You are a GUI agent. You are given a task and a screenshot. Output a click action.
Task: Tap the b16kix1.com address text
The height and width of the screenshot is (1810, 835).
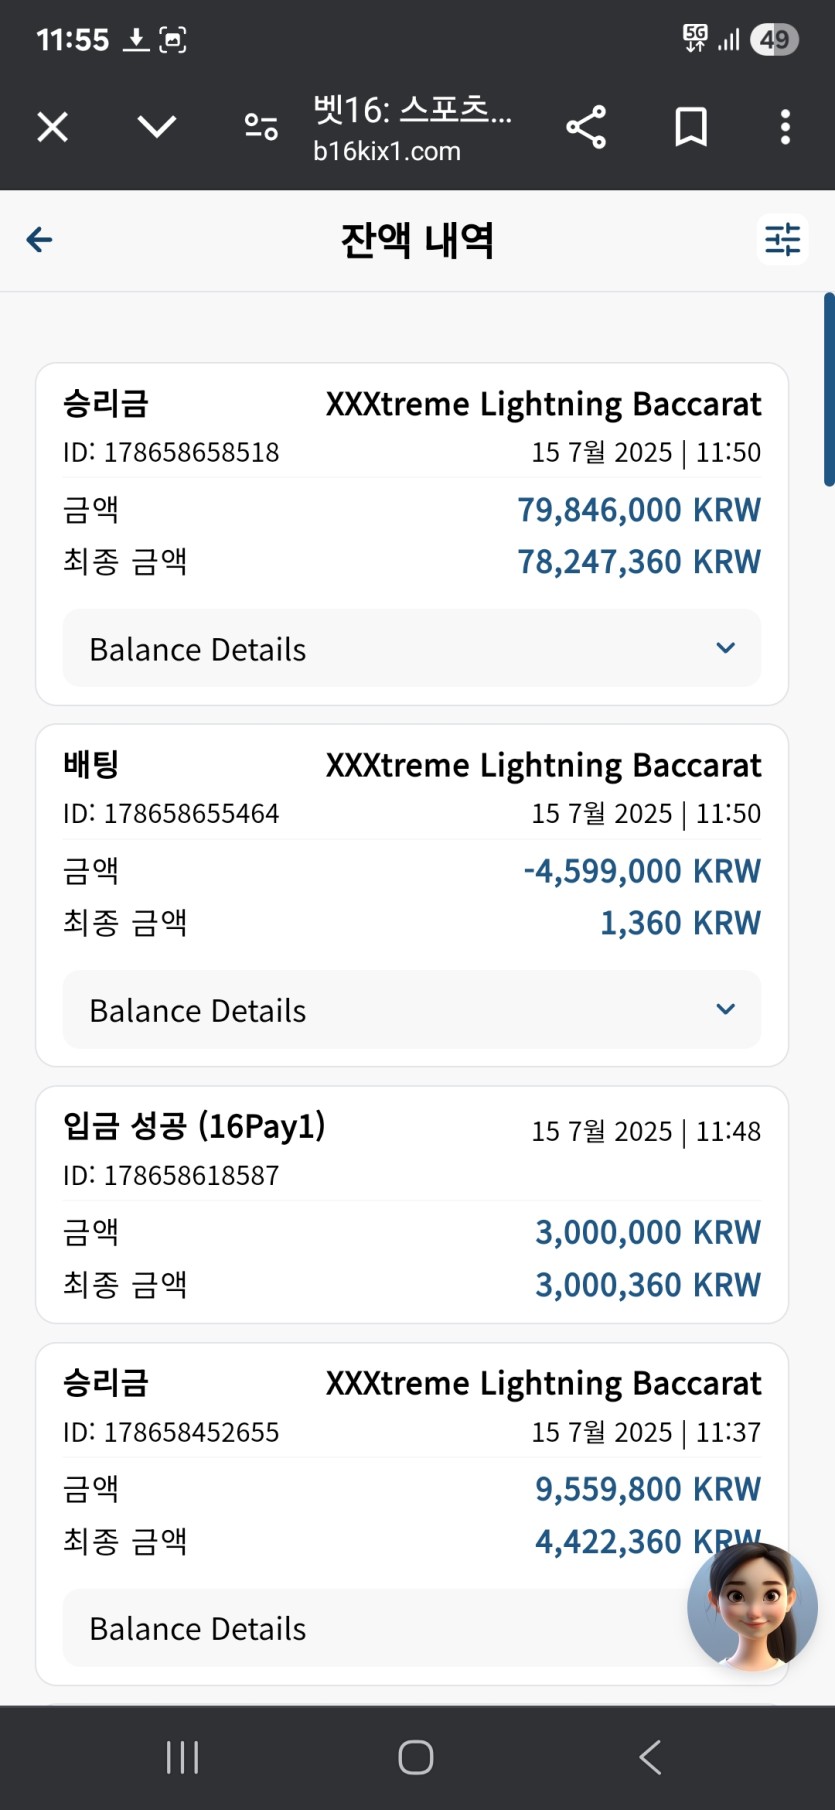(387, 152)
